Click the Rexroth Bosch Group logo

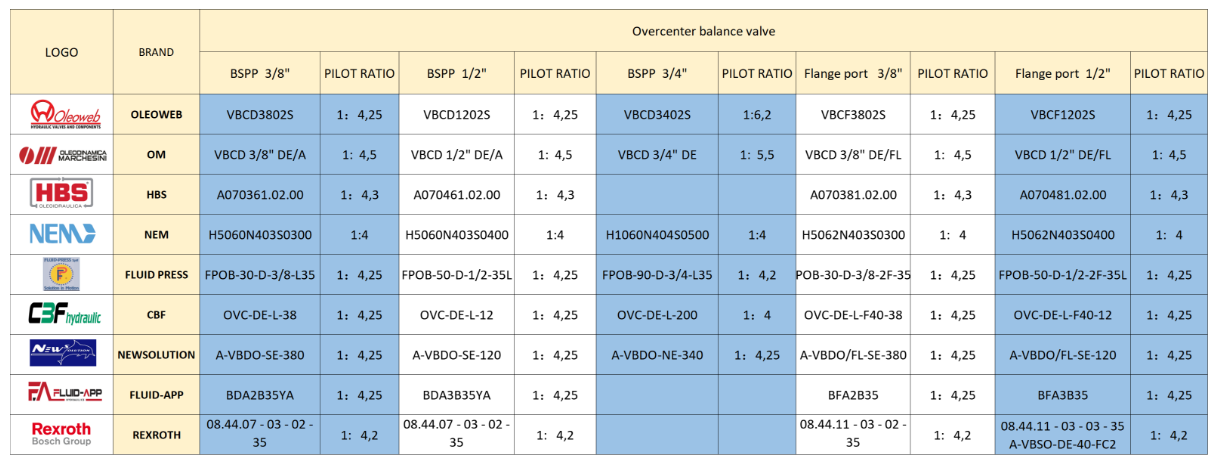[x=61, y=434]
